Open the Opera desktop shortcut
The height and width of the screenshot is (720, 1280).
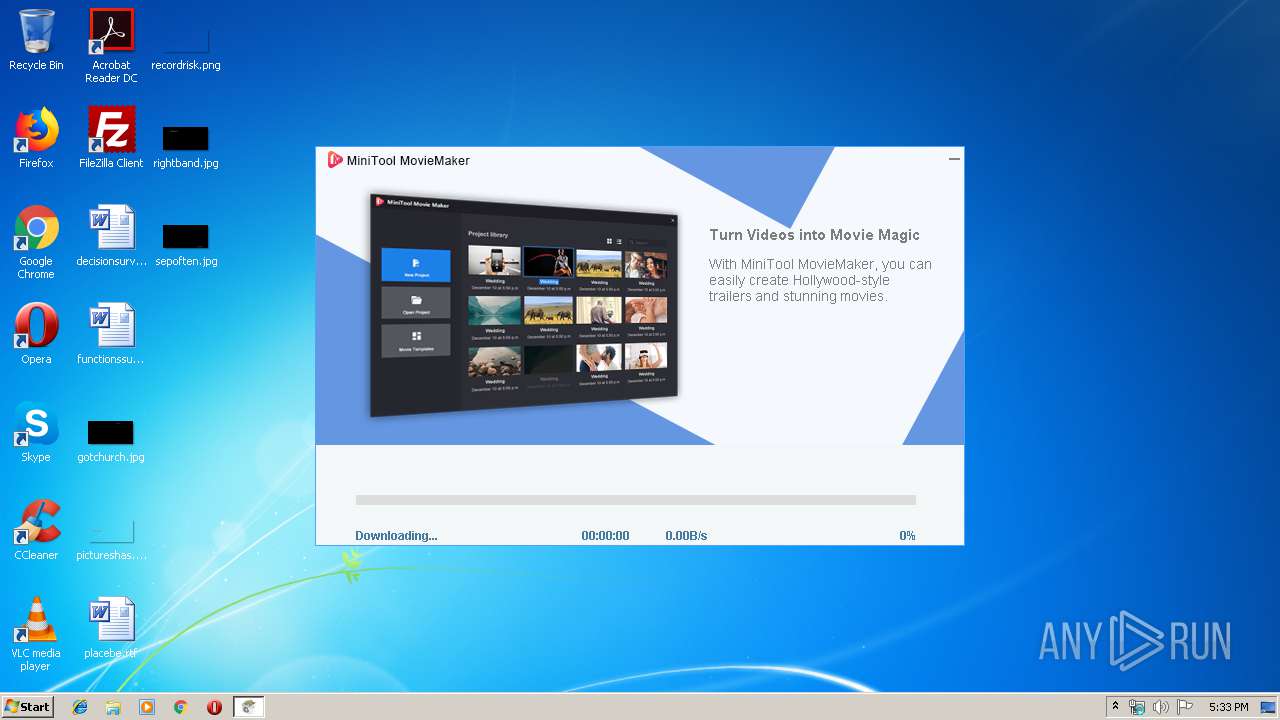[36, 334]
